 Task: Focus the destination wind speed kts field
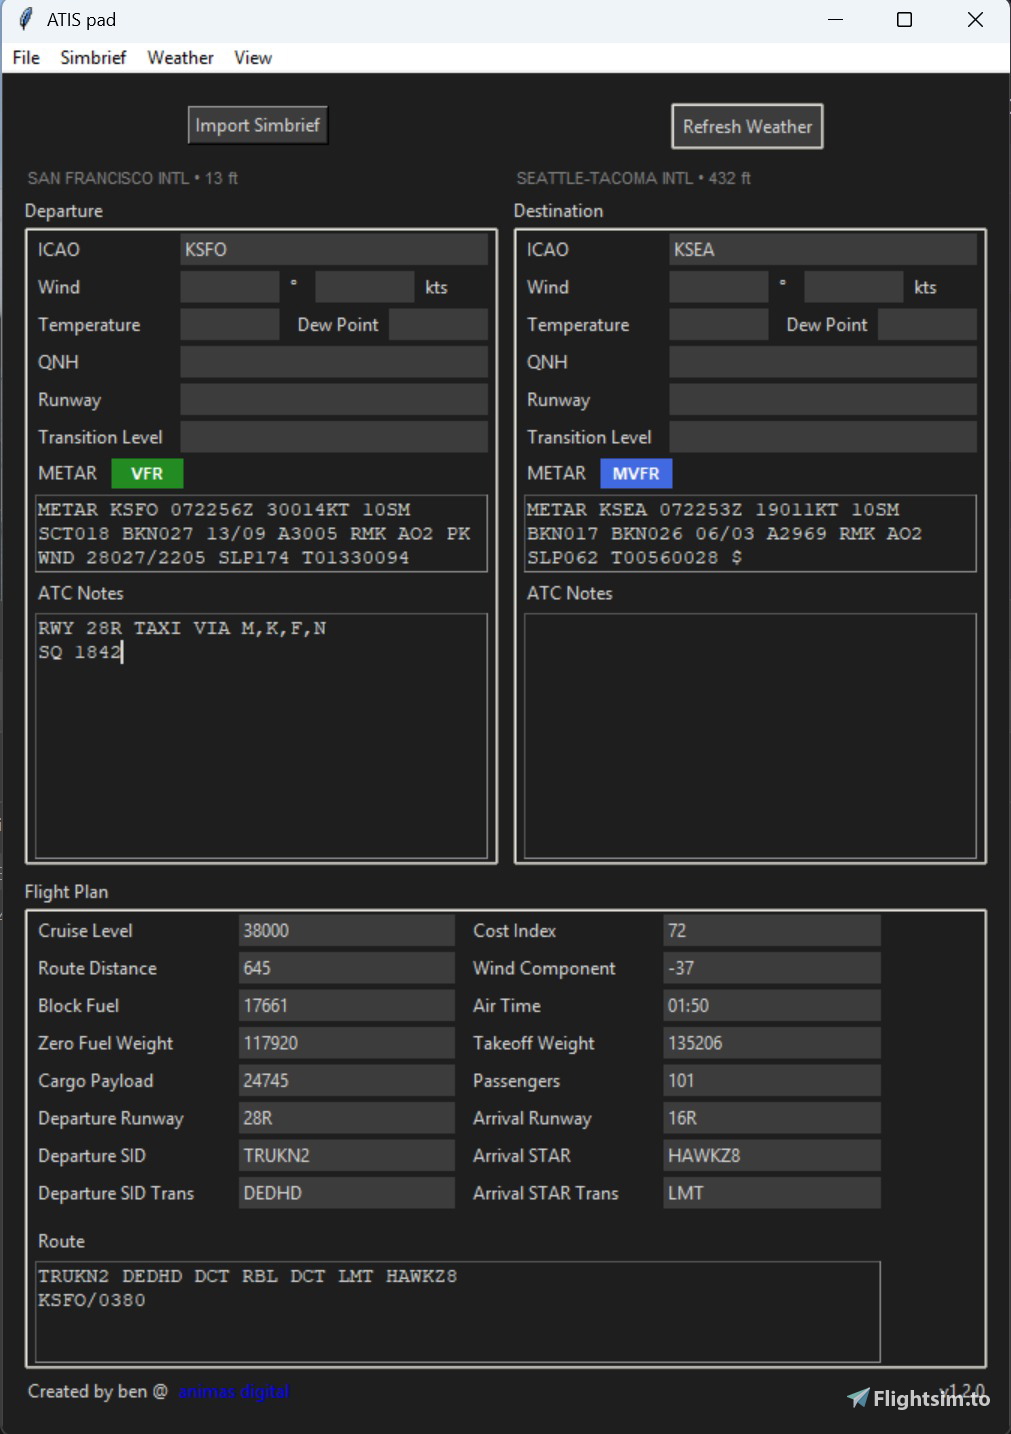(x=854, y=287)
